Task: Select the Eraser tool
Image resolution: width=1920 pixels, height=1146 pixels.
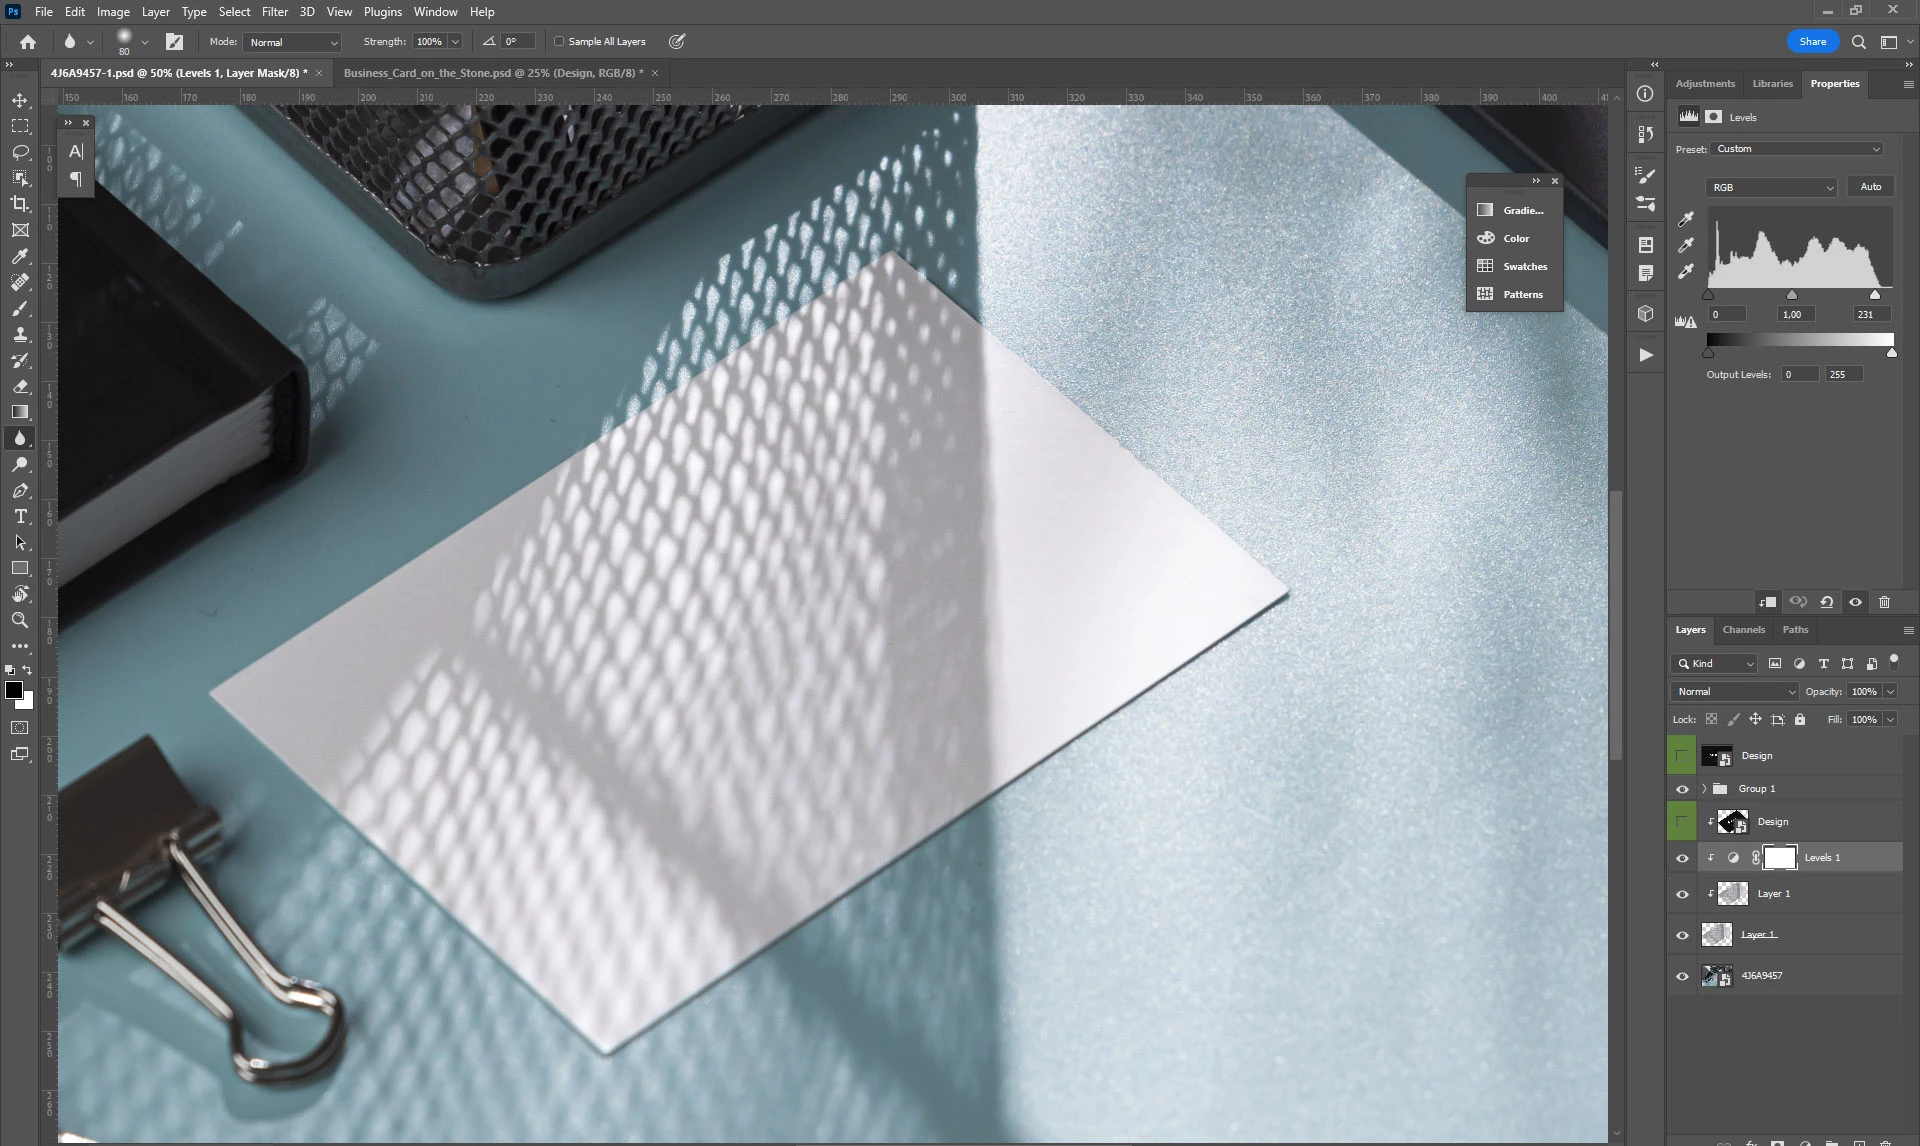Action: click(x=20, y=386)
